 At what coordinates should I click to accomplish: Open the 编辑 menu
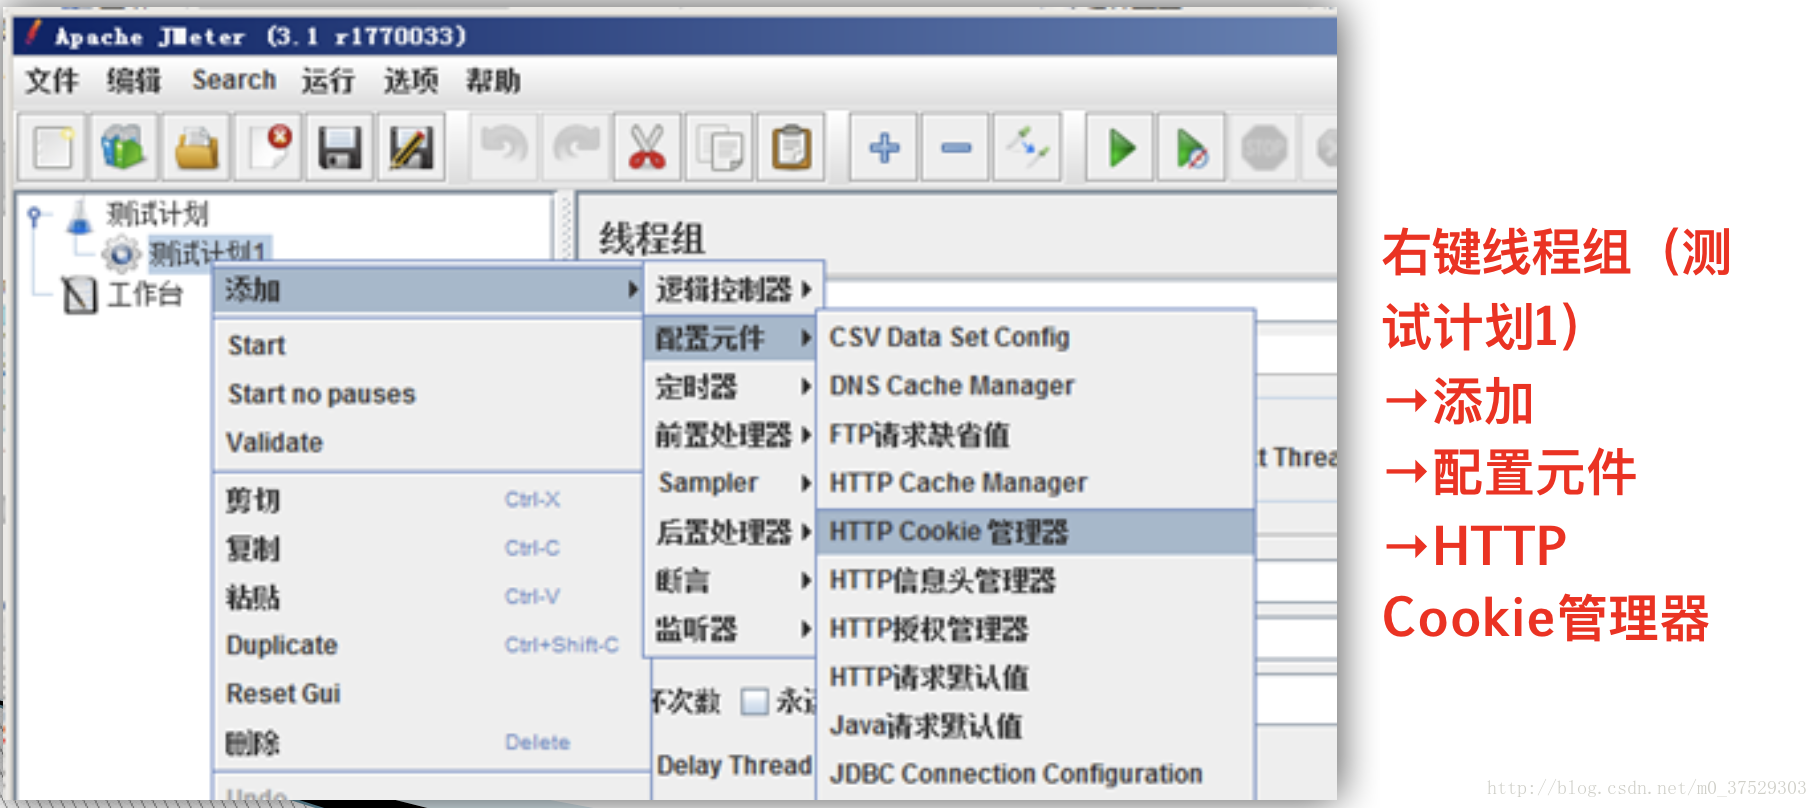pyautogui.click(x=134, y=80)
